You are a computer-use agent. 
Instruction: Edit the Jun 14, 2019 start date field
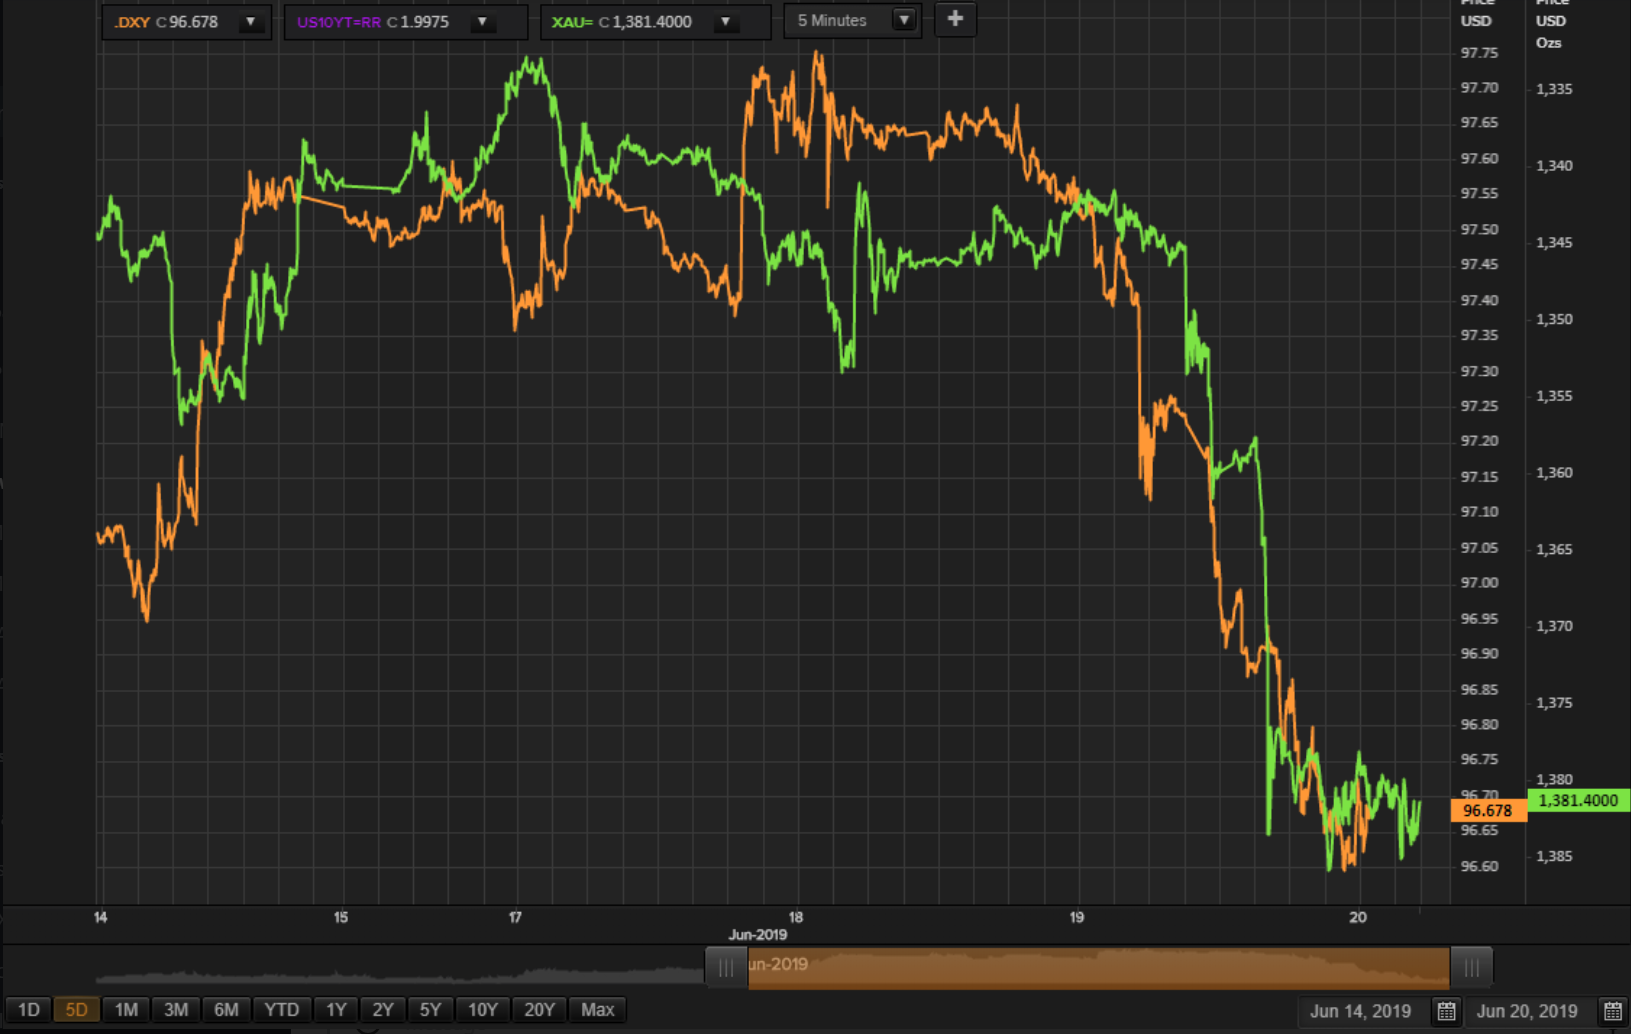[x=1361, y=1011]
